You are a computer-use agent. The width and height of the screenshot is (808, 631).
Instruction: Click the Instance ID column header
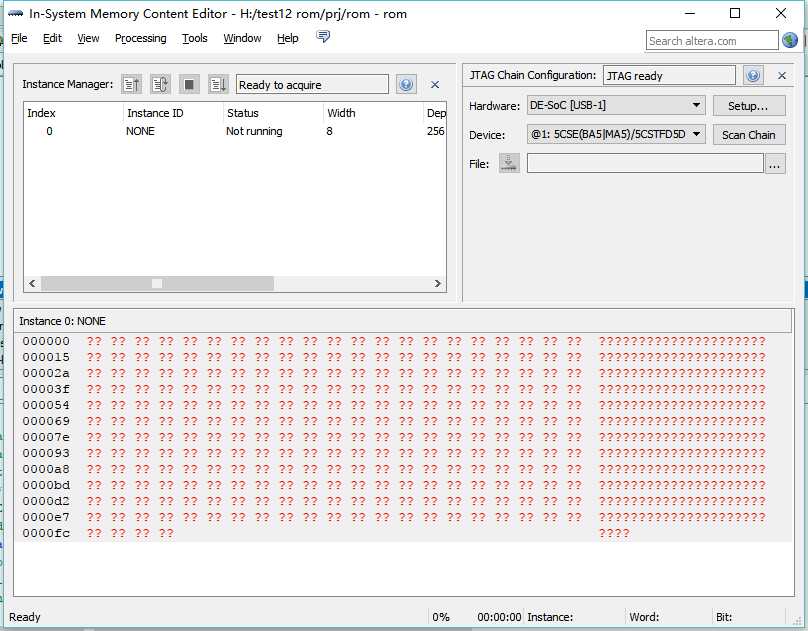coord(155,113)
